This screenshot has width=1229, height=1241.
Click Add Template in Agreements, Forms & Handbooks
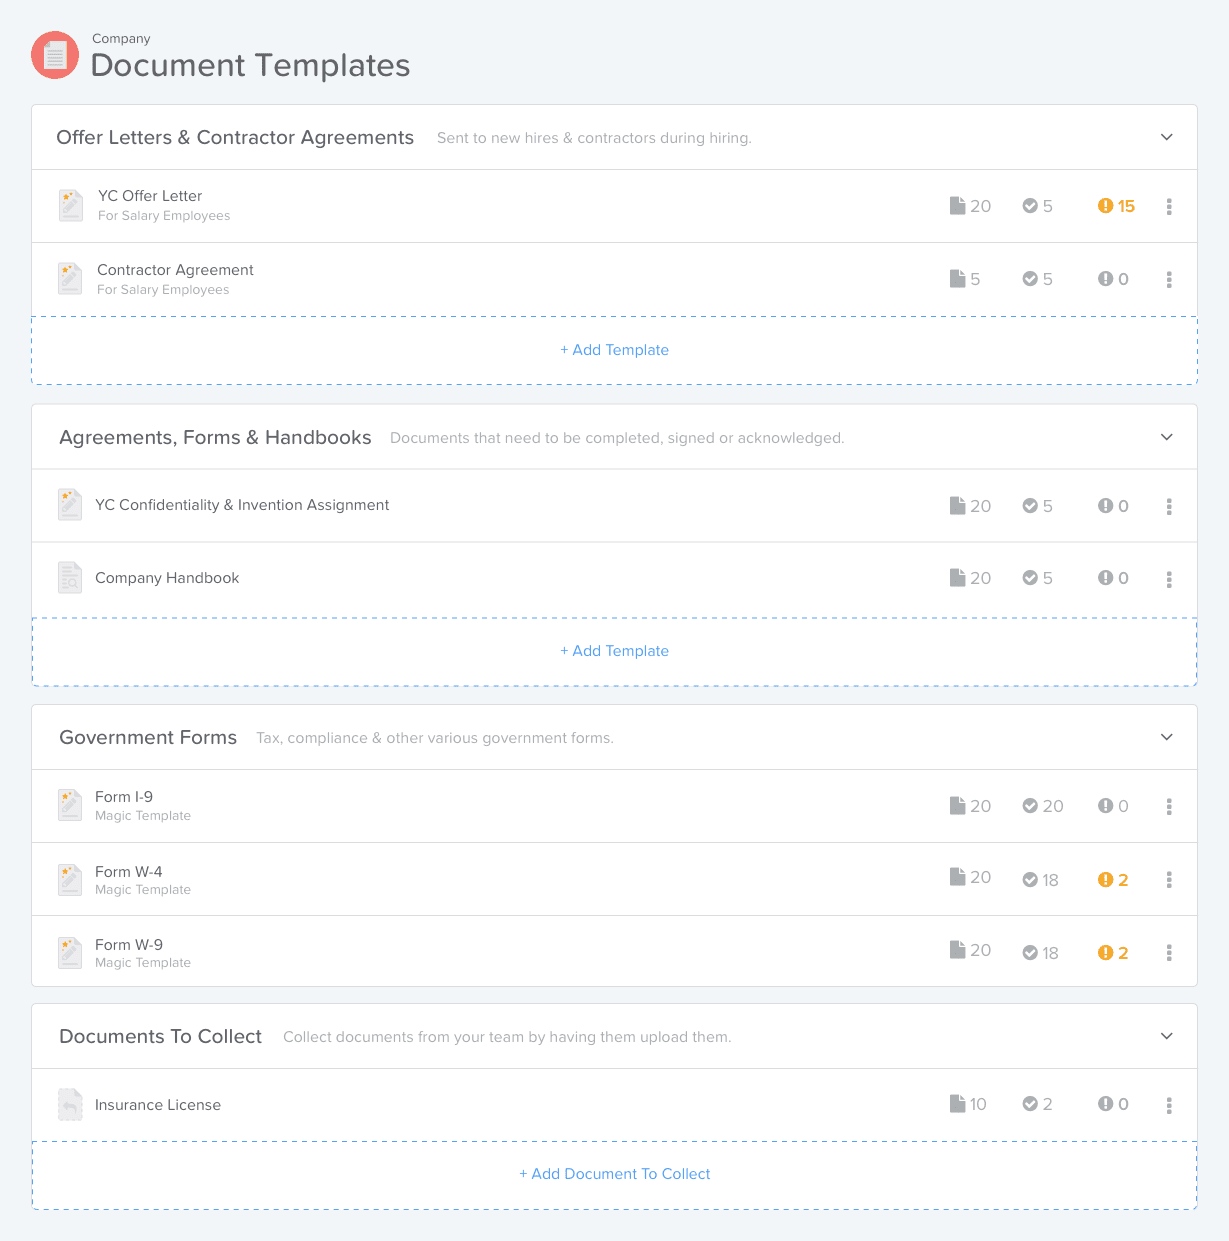(614, 650)
